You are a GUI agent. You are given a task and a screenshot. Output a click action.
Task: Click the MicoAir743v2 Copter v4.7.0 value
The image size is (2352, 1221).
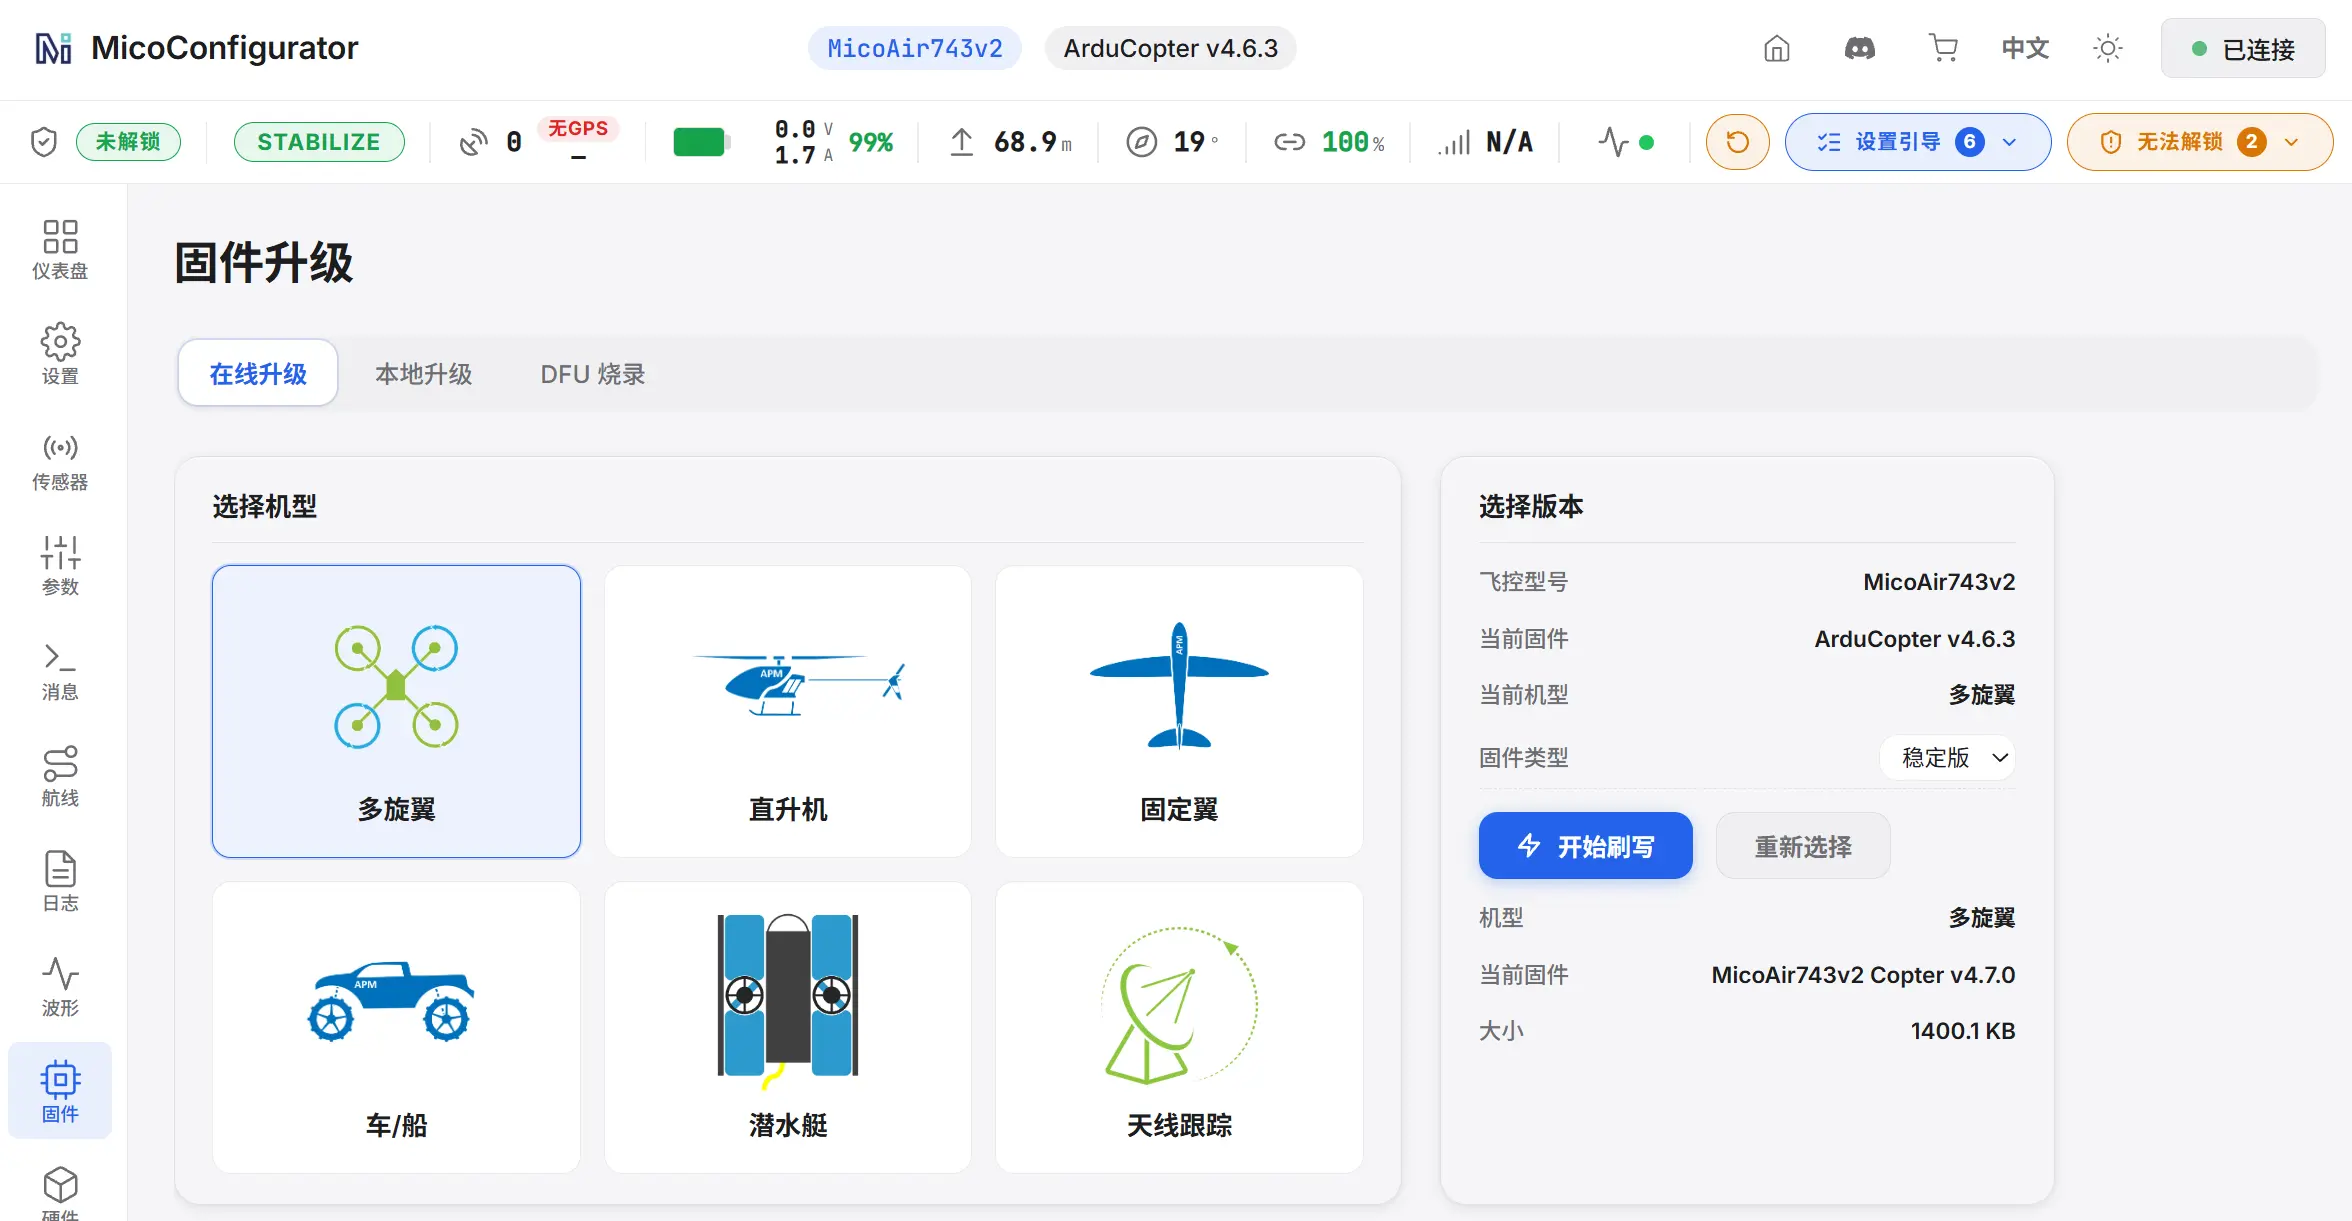point(1863,975)
